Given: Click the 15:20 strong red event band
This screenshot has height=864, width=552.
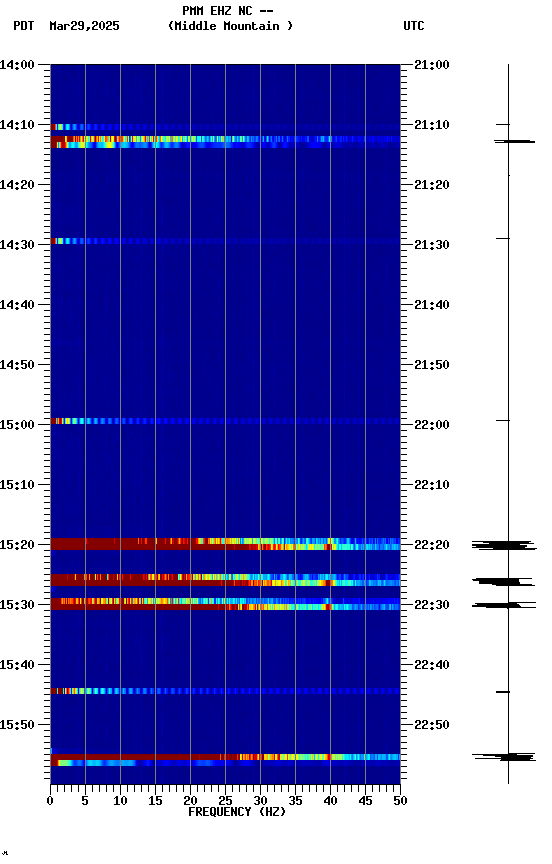Looking at the screenshot, I should click(225, 544).
